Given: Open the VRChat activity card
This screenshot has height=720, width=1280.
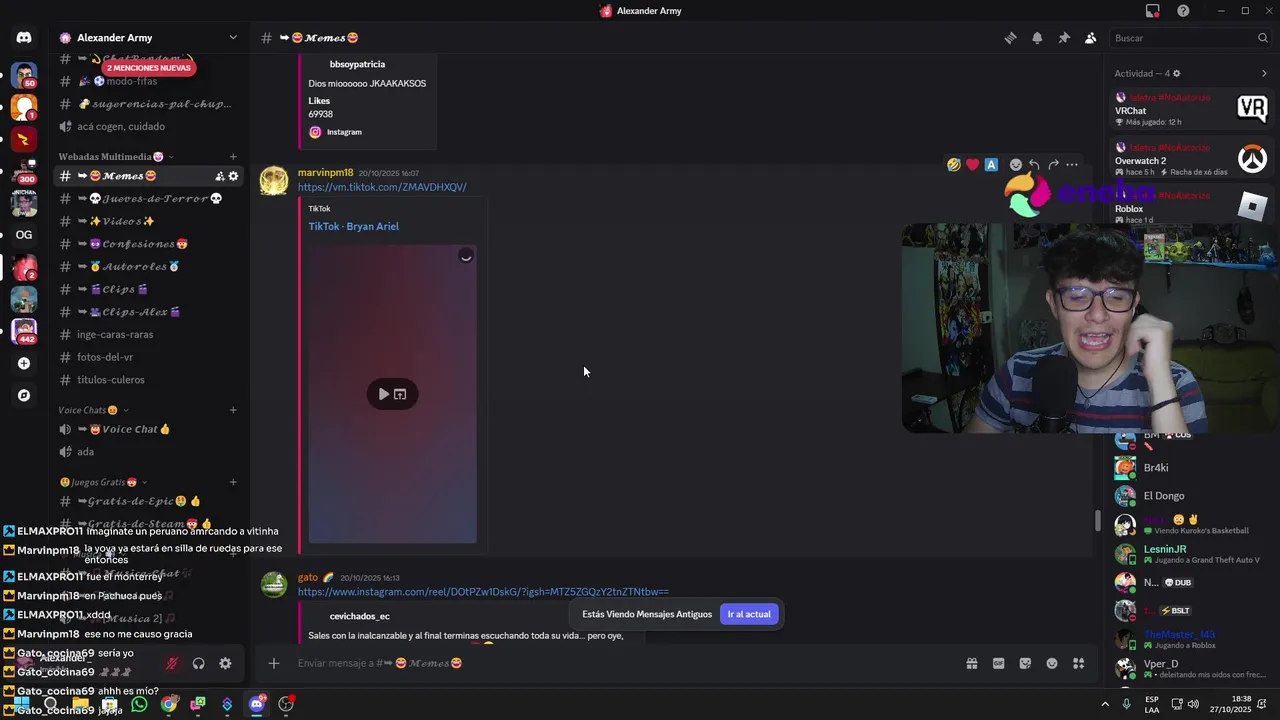Looking at the screenshot, I should pyautogui.click(x=1191, y=108).
